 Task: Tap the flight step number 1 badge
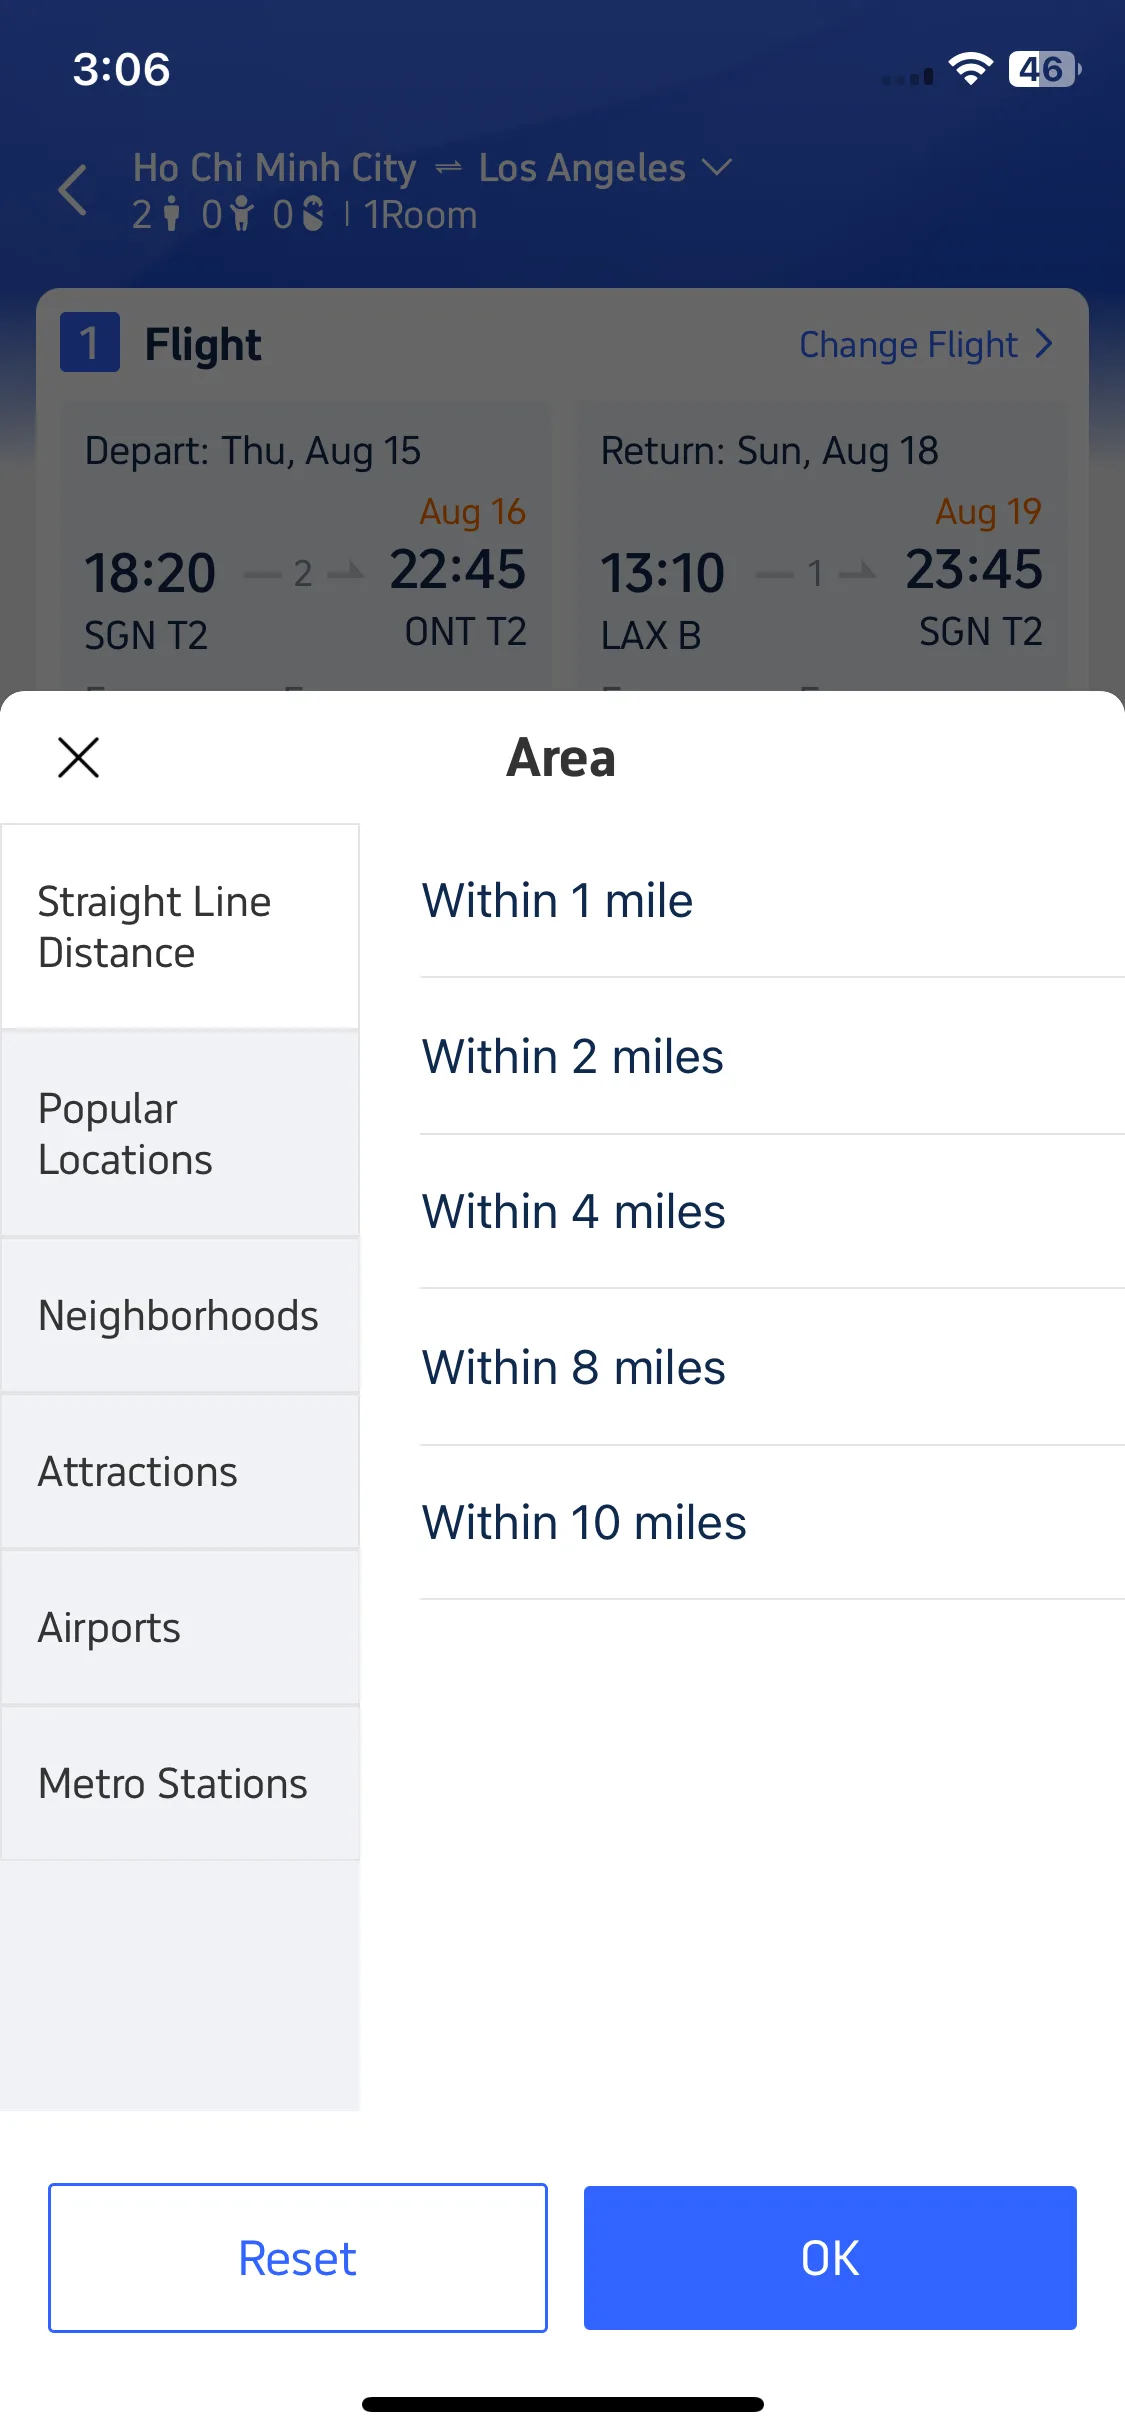pos(90,342)
